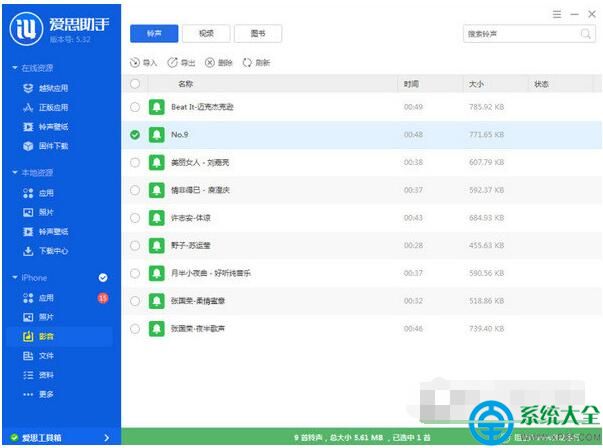Open 应用 under 本地资源 section

pyautogui.click(x=38, y=193)
